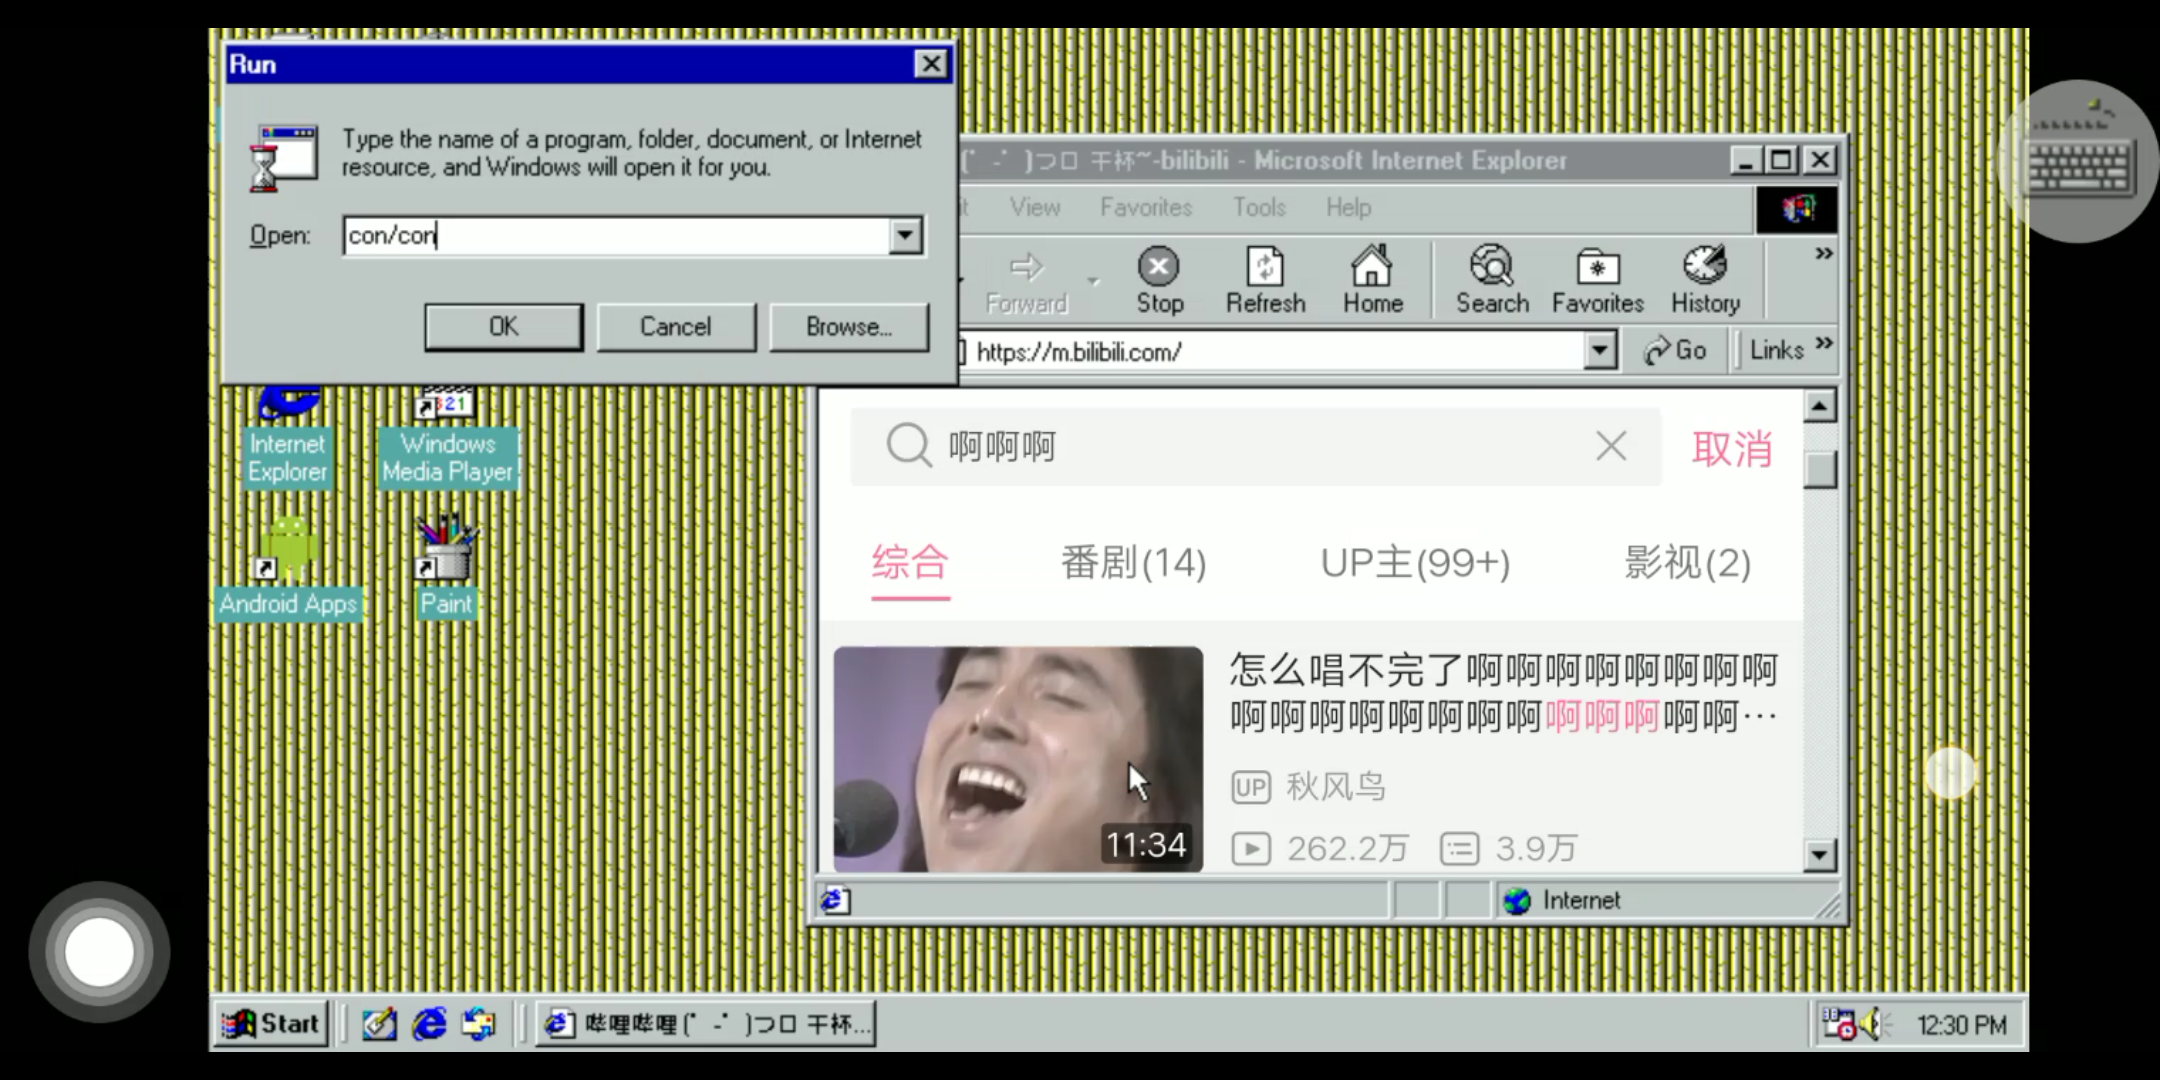Click the 12:30 PM taskbar clock
This screenshot has width=2160, height=1080.
tap(1961, 1026)
